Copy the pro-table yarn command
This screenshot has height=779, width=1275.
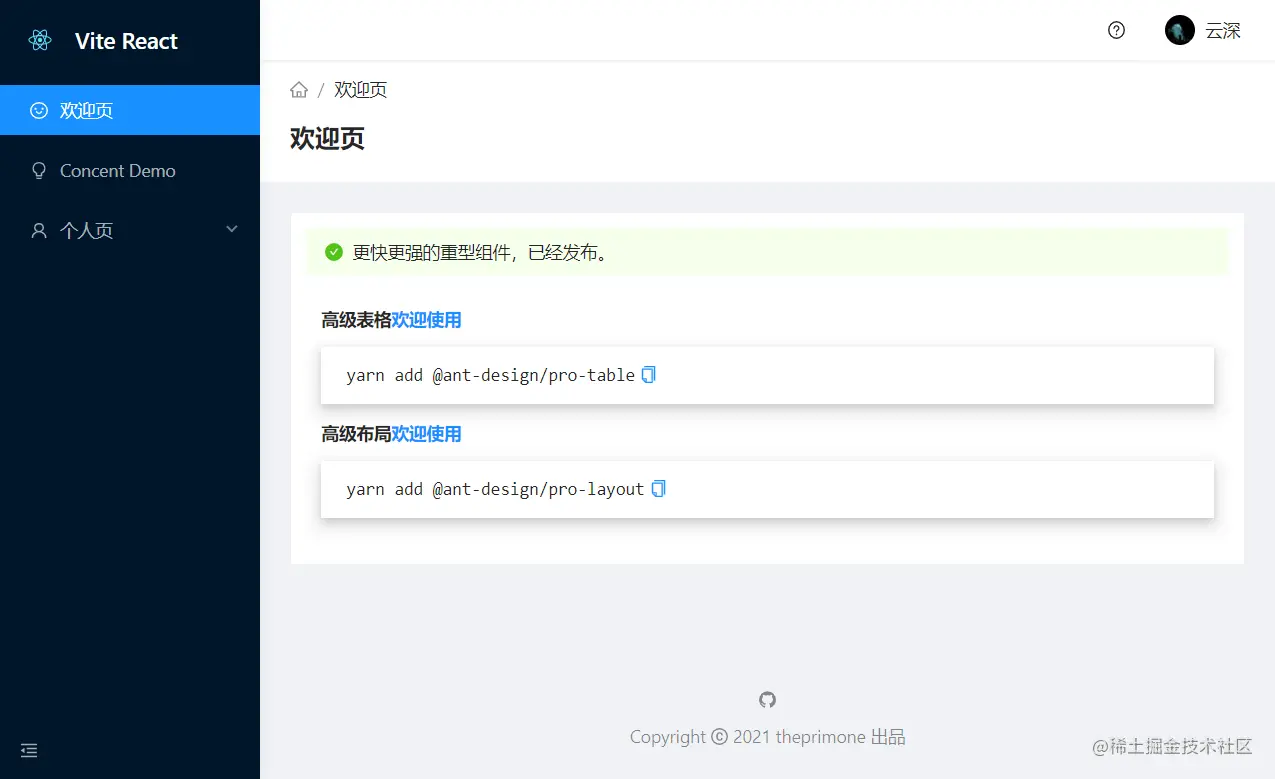tap(648, 375)
